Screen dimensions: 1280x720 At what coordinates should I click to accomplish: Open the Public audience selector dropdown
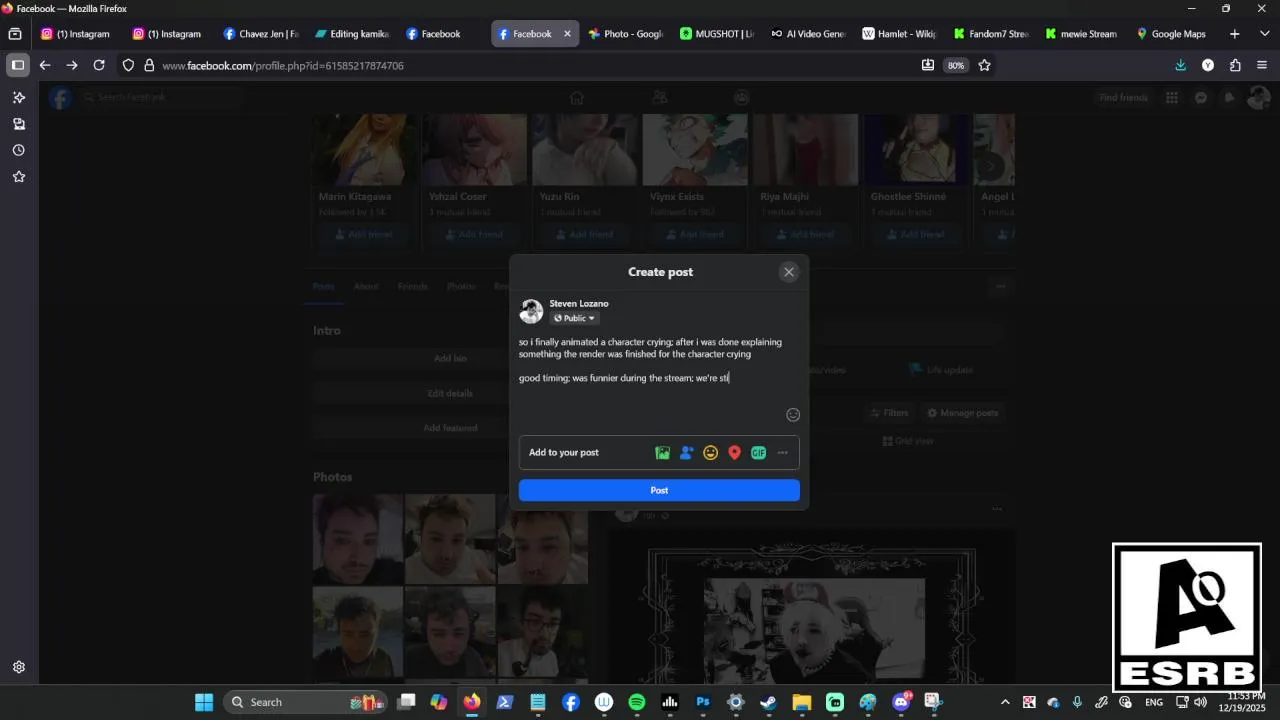click(574, 318)
